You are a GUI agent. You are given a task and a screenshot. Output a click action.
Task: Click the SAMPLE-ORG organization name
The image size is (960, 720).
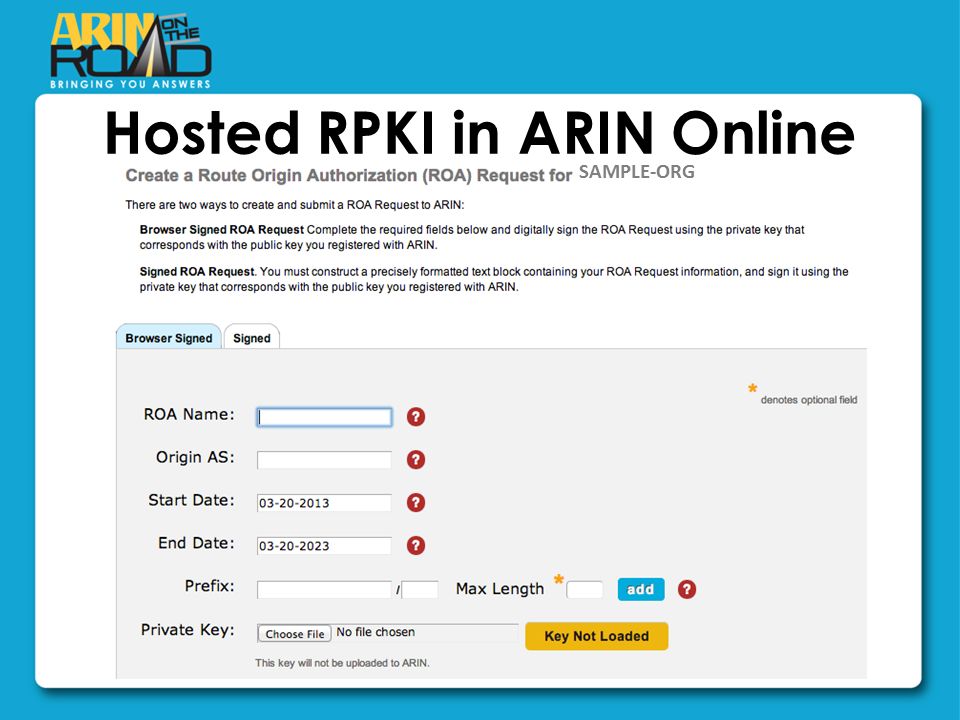(637, 172)
